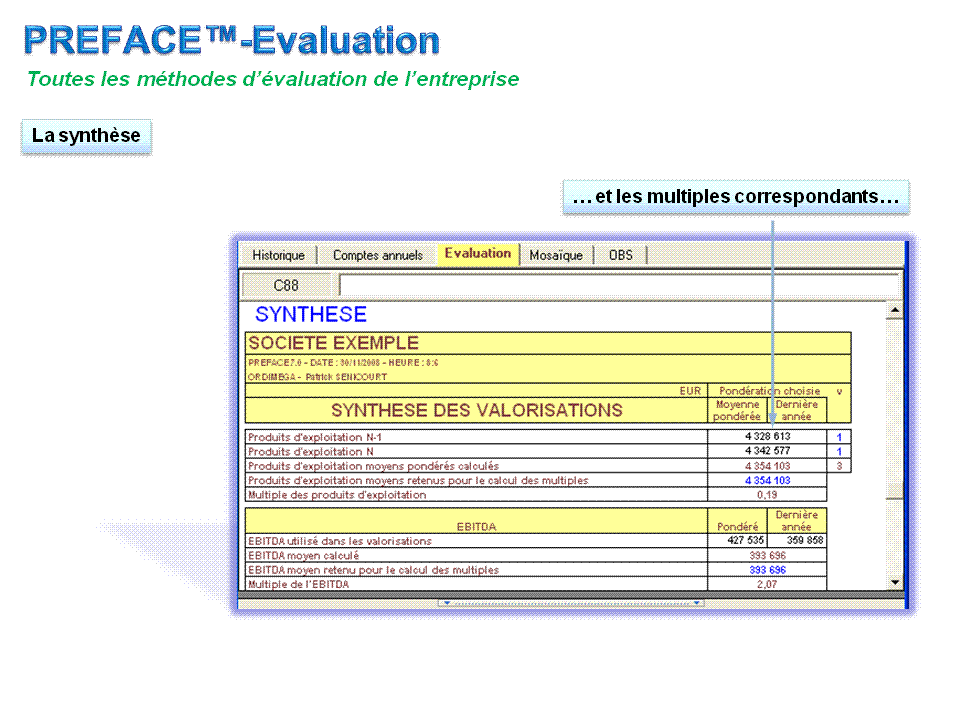The width and height of the screenshot is (960, 720).
Task: Switch to the Comptes annuels tab
Action: point(377,255)
